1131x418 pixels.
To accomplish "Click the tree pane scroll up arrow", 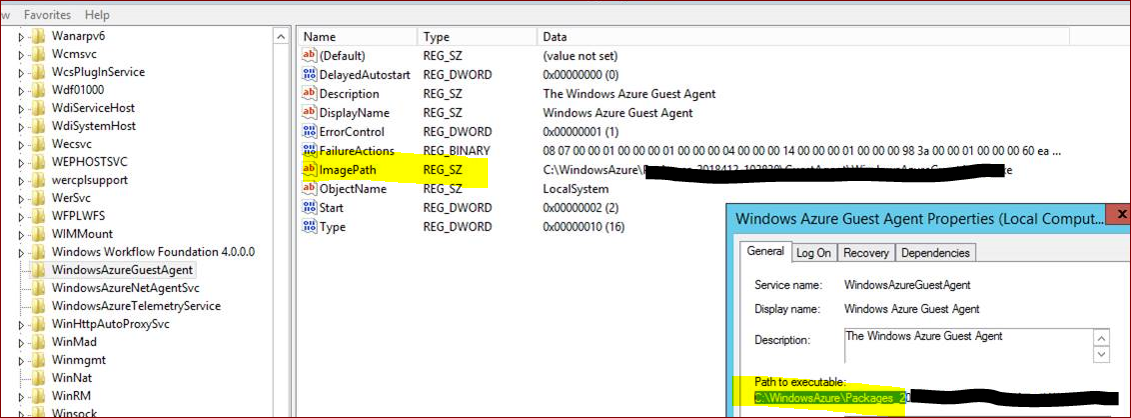I will pos(281,37).
